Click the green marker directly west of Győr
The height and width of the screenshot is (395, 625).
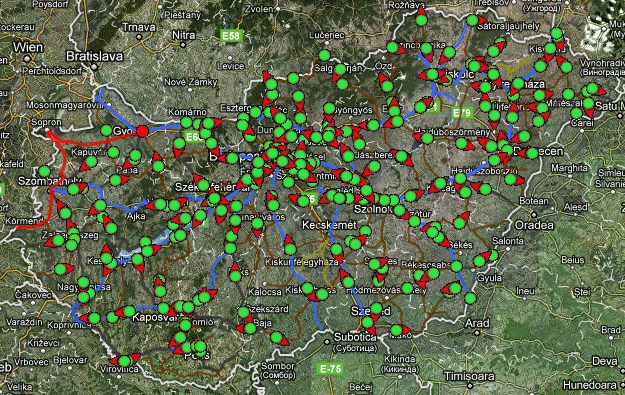point(106,130)
